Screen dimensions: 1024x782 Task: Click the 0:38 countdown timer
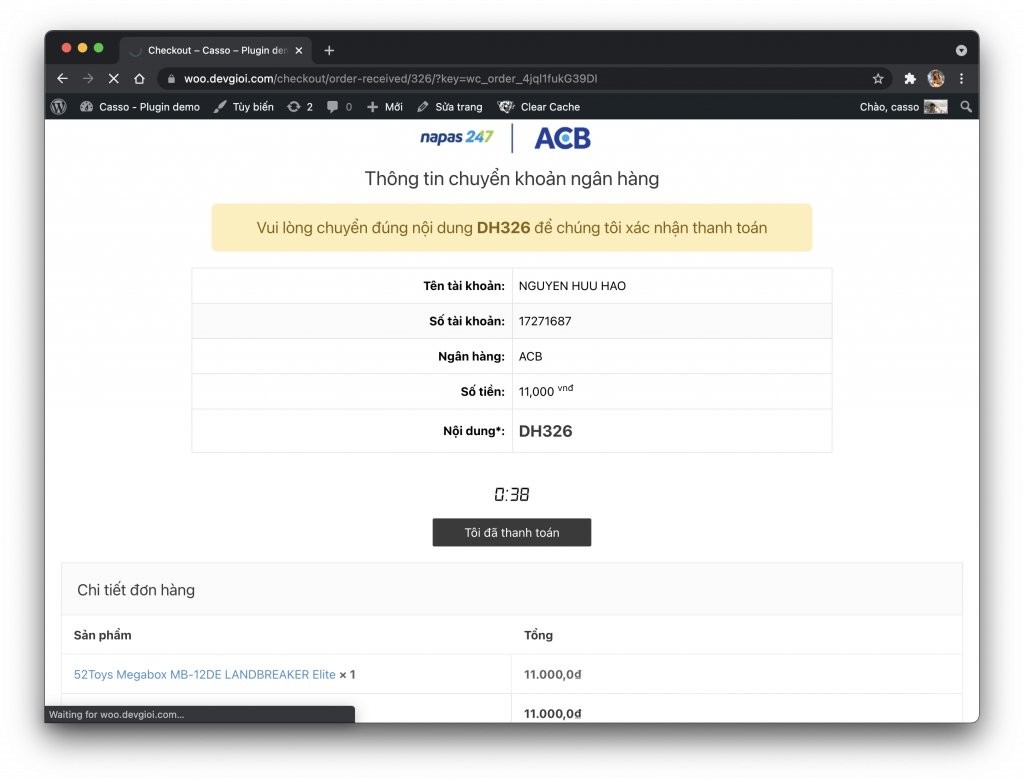click(x=511, y=495)
